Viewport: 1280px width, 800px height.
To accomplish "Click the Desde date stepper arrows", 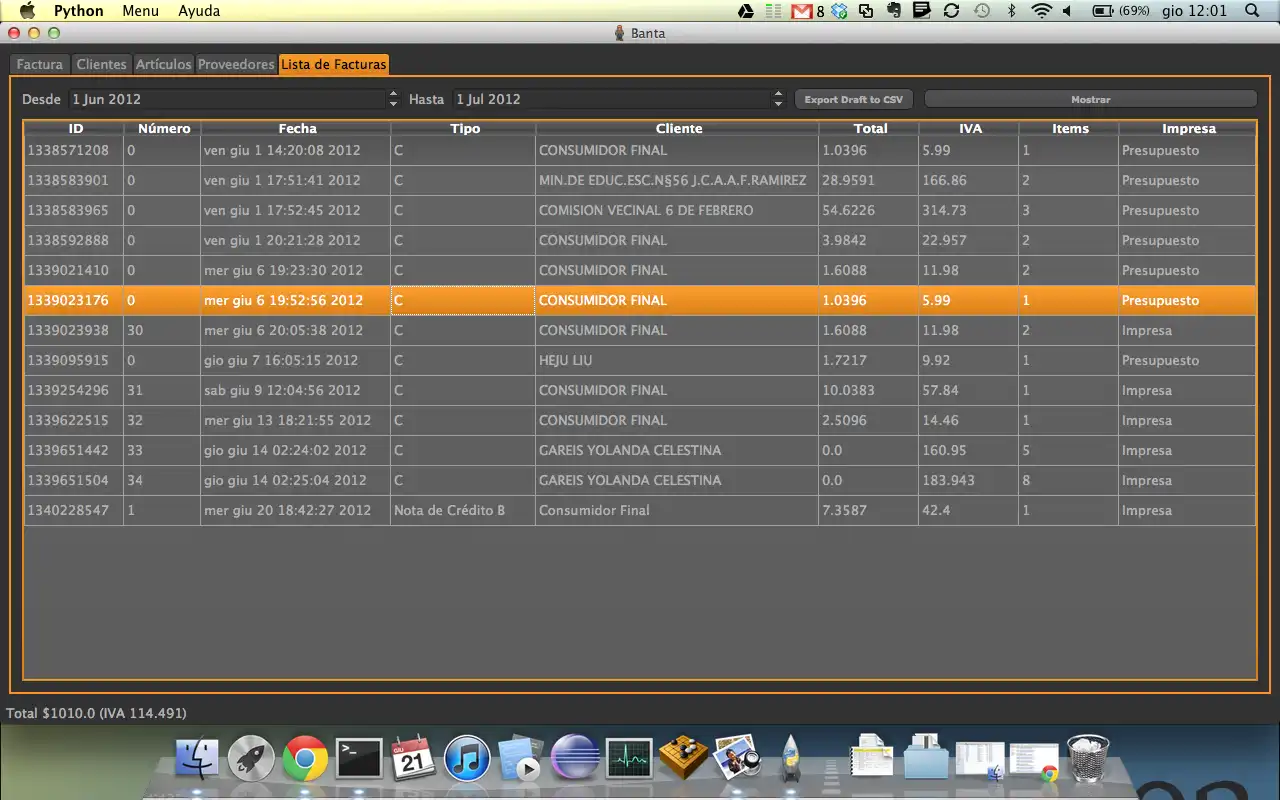I will click(x=393, y=99).
